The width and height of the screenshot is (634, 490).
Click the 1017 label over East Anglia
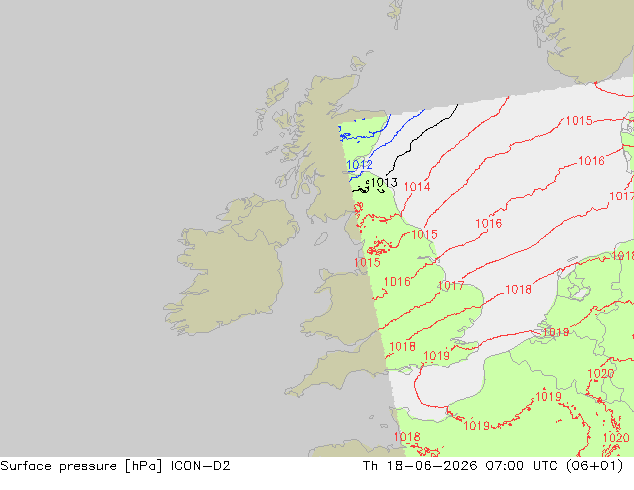(x=450, y=286)
